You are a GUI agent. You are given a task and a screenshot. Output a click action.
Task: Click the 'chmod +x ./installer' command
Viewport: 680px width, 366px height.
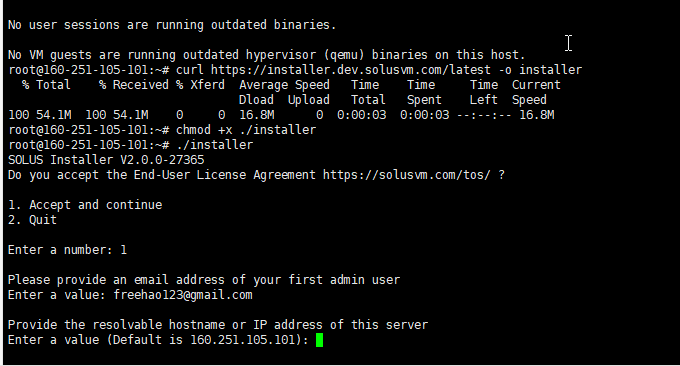(246, 130)
